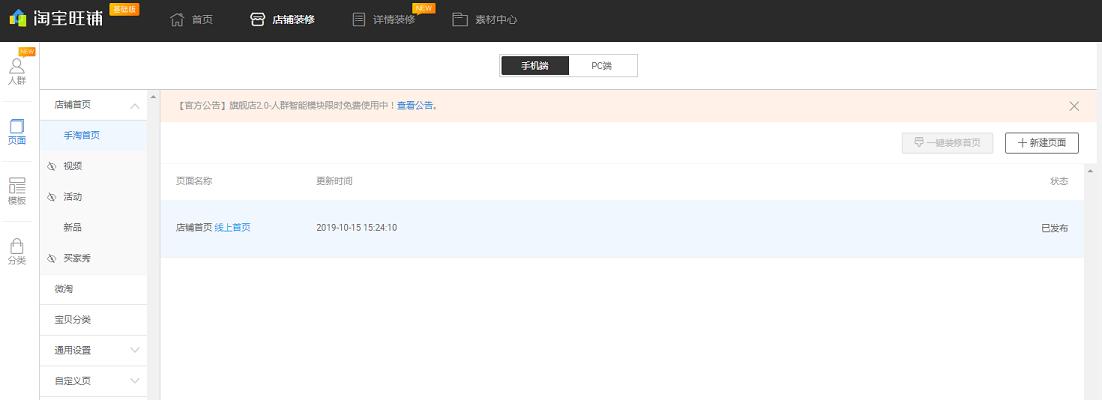1102x400 pixels.
Task: Click the sidebar scrollbar up arrow
Action: click(153, 97)
